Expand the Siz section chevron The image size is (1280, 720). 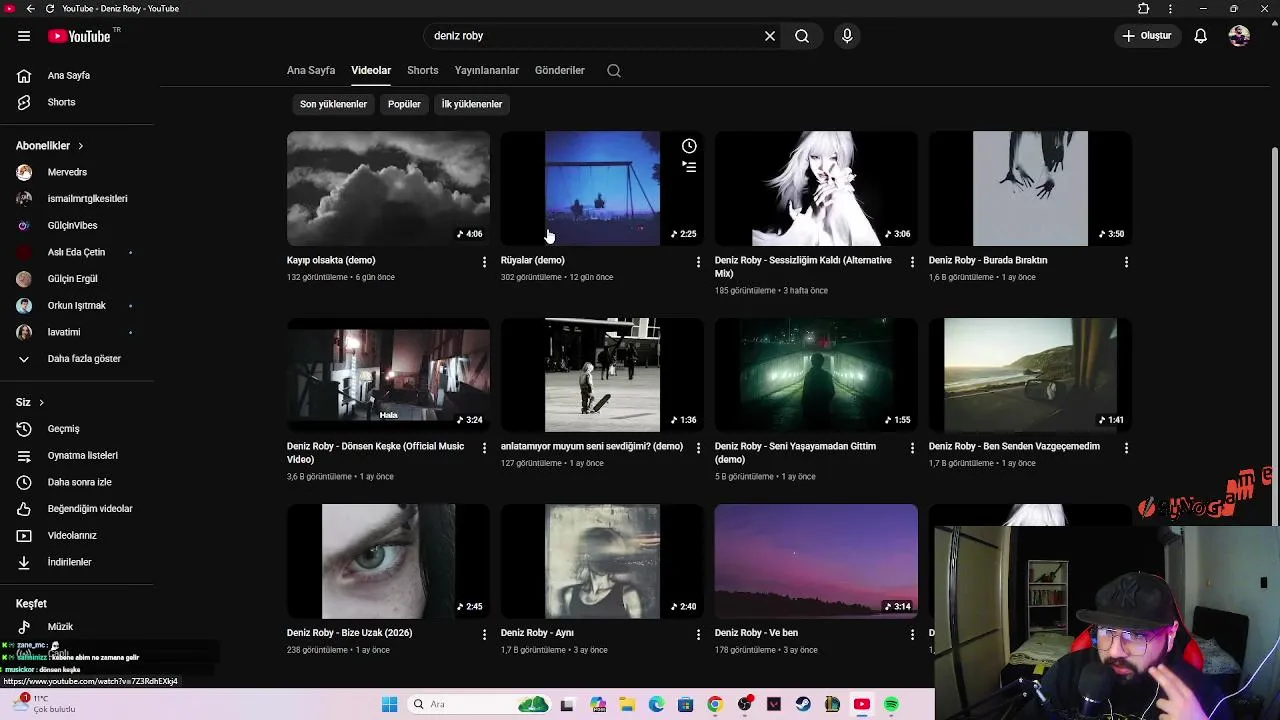pyautogui.click(x=41, y=402)
